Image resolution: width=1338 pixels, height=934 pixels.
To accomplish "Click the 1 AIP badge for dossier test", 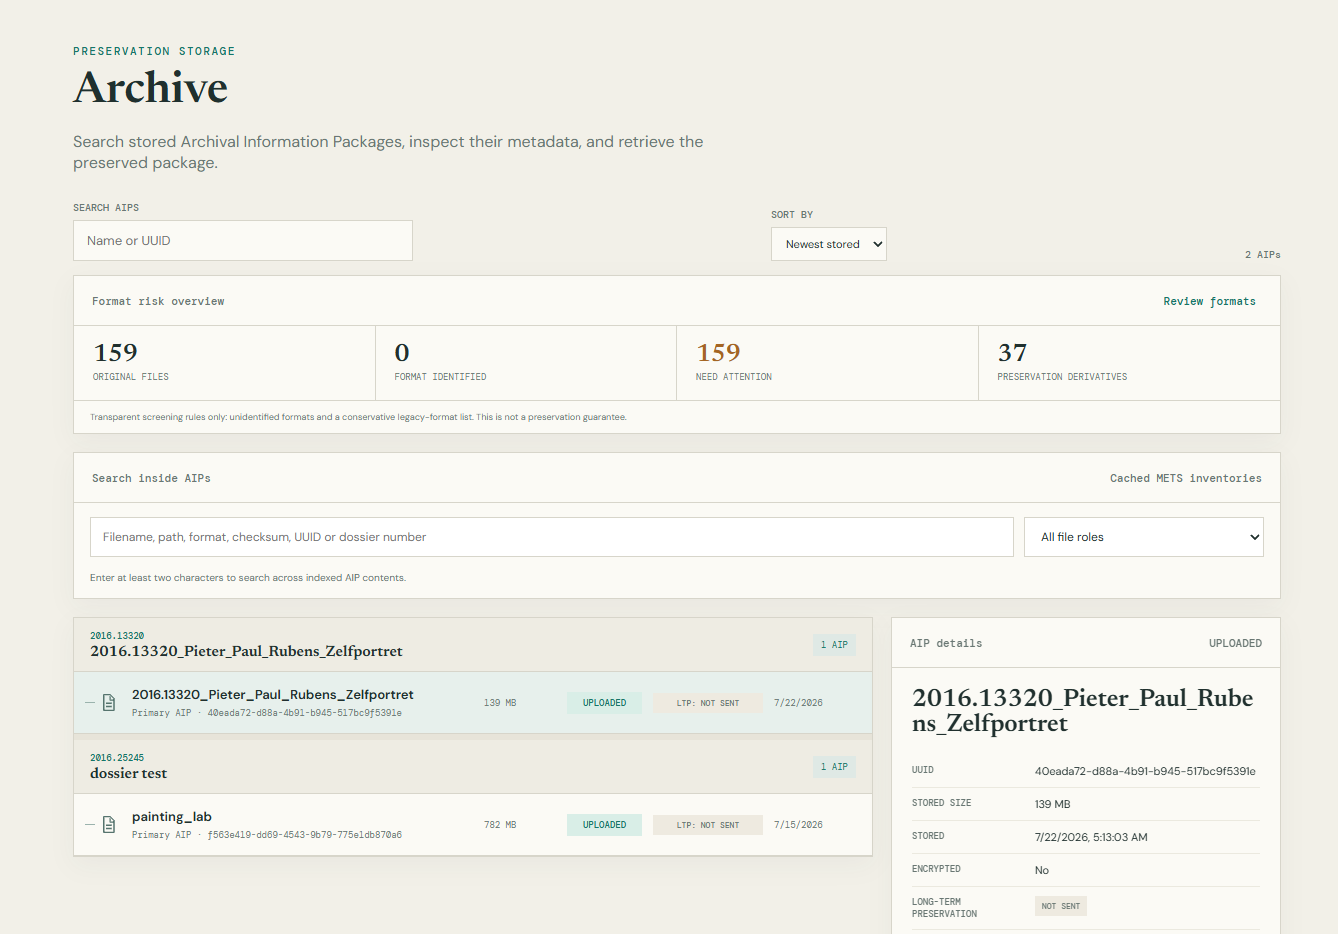I will click(834, 767).
